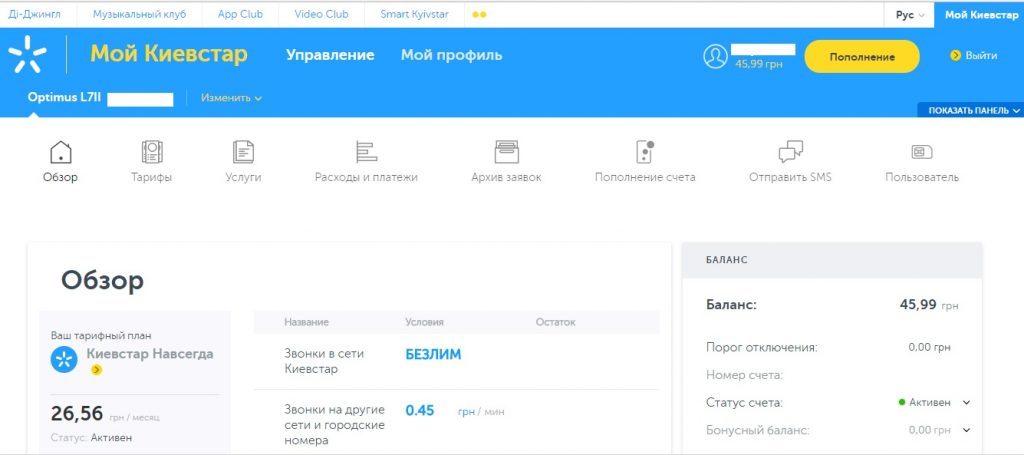Open the Тарифы icon
The image size is (1024, 455).
[x=151, y=152]
